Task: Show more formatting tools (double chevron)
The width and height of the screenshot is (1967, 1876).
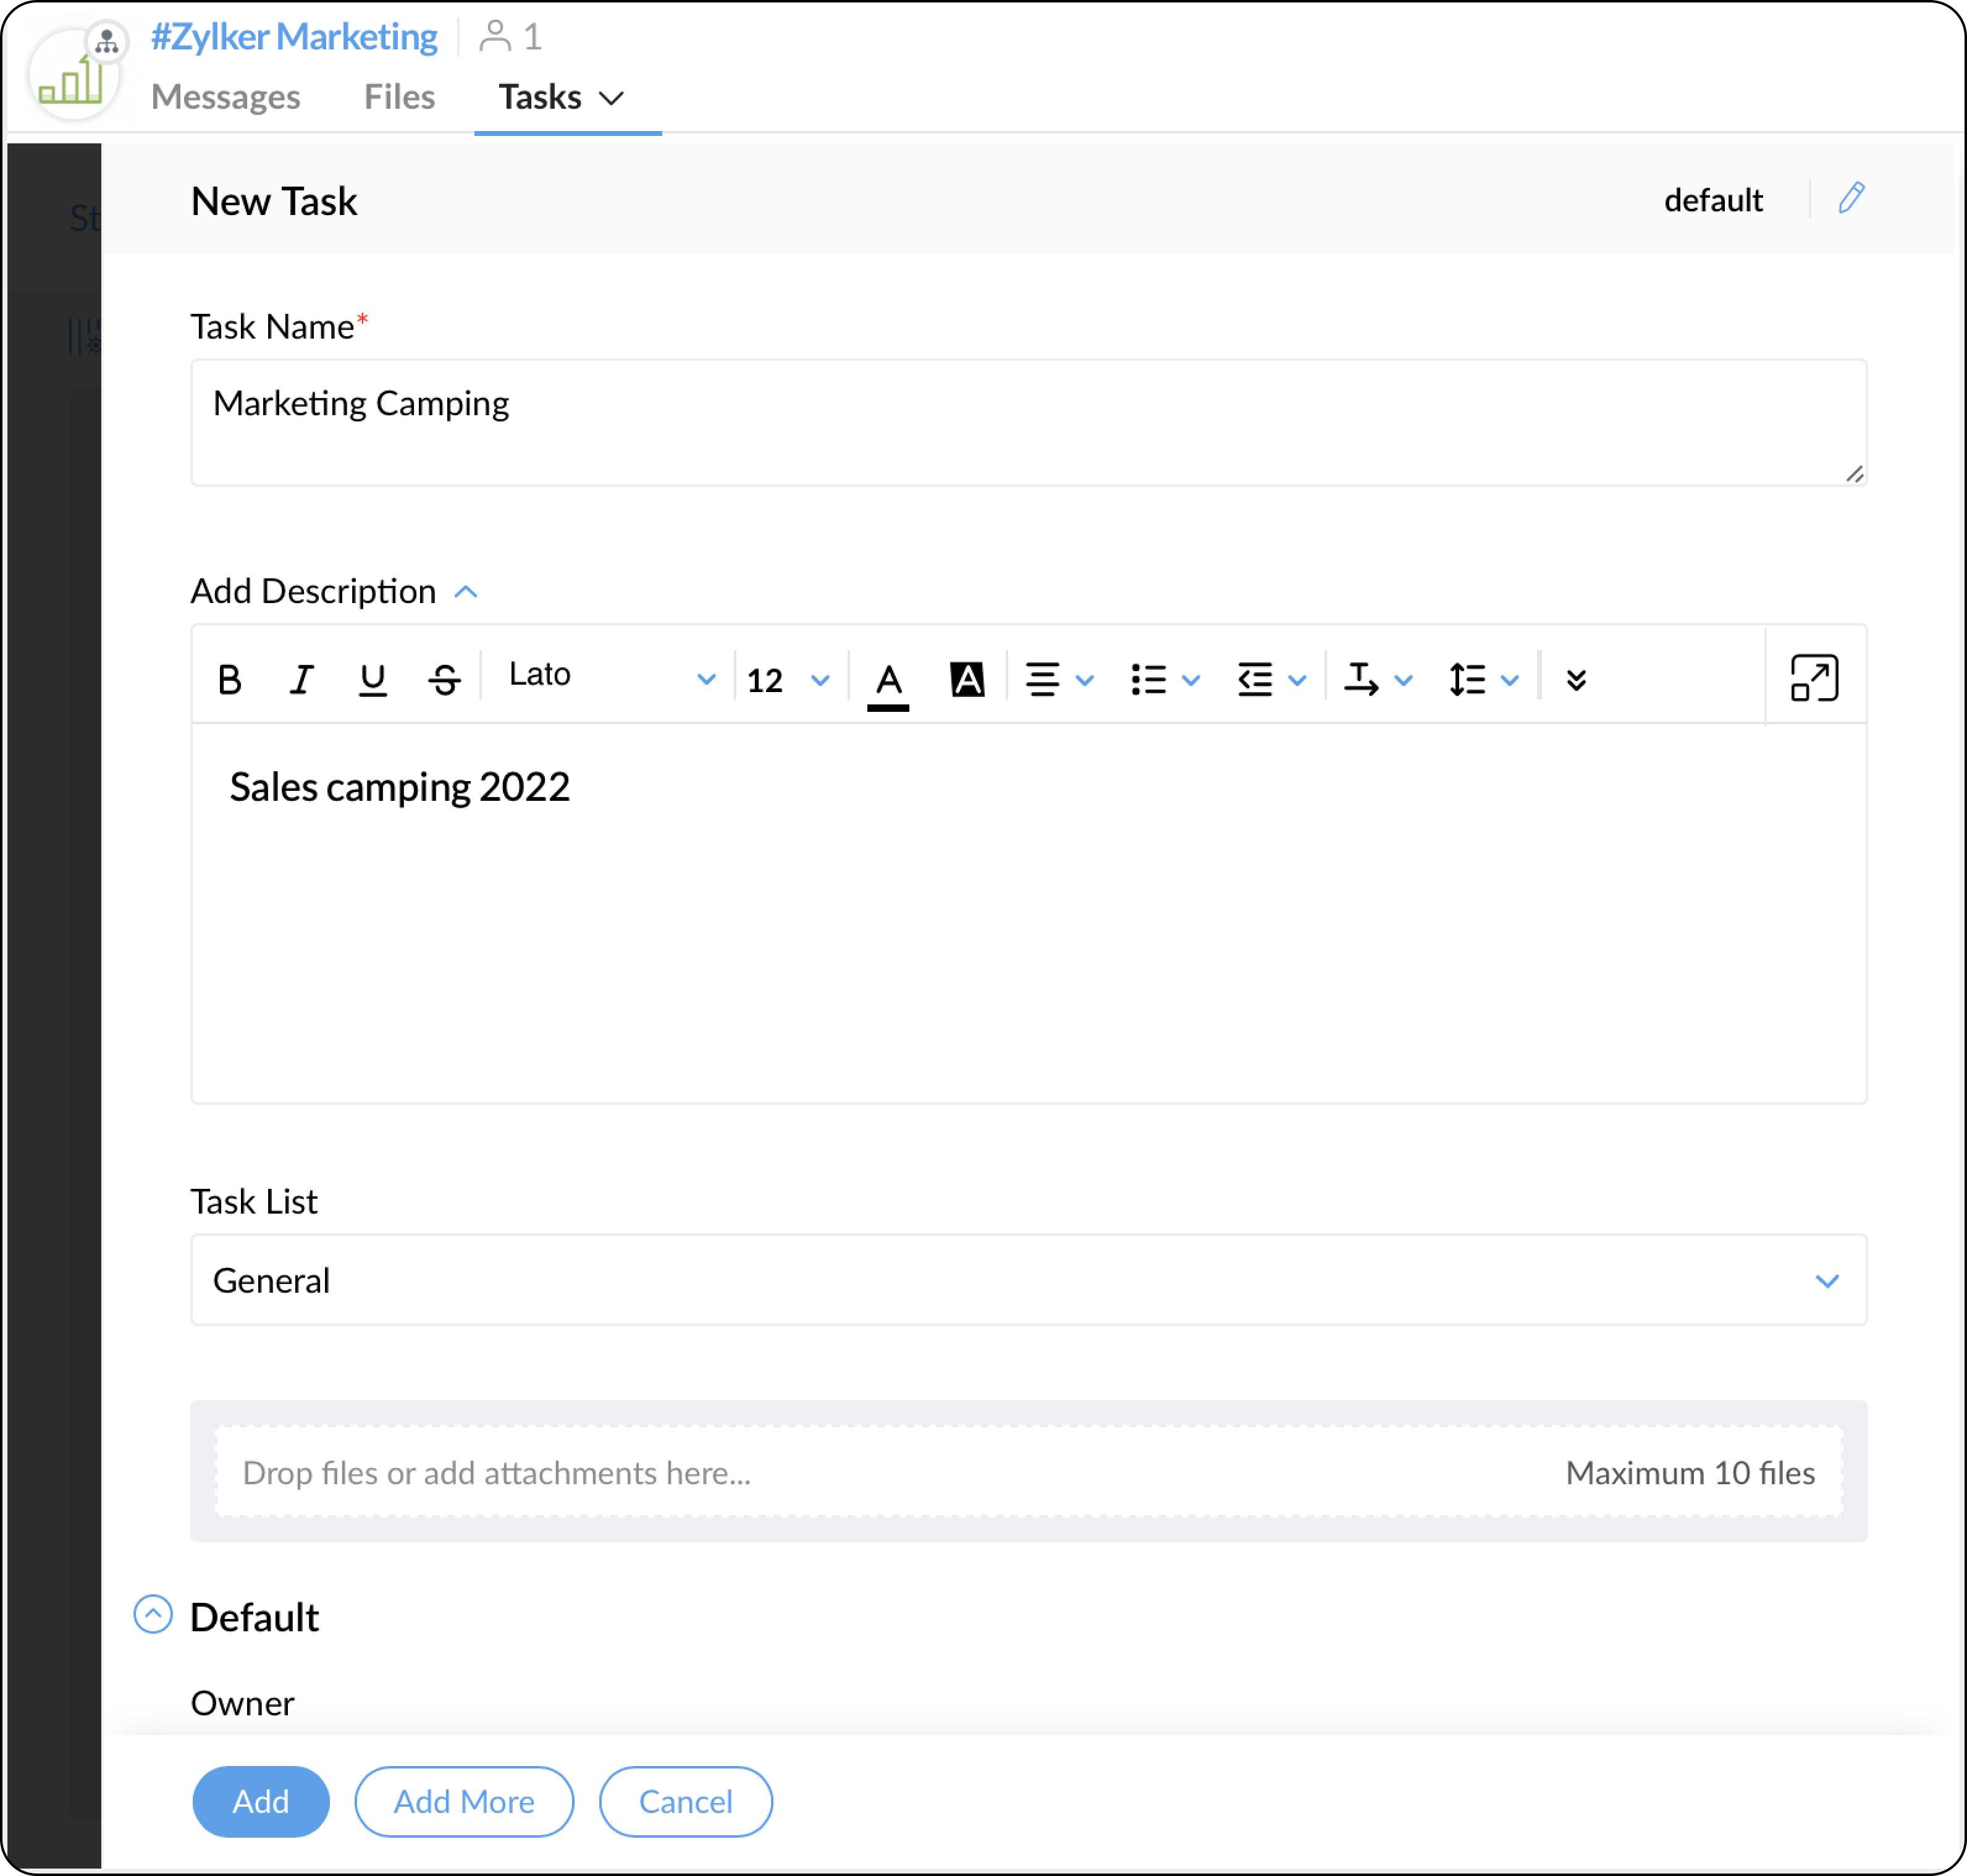Action: pyautogui.click(x=1576, y=680)
